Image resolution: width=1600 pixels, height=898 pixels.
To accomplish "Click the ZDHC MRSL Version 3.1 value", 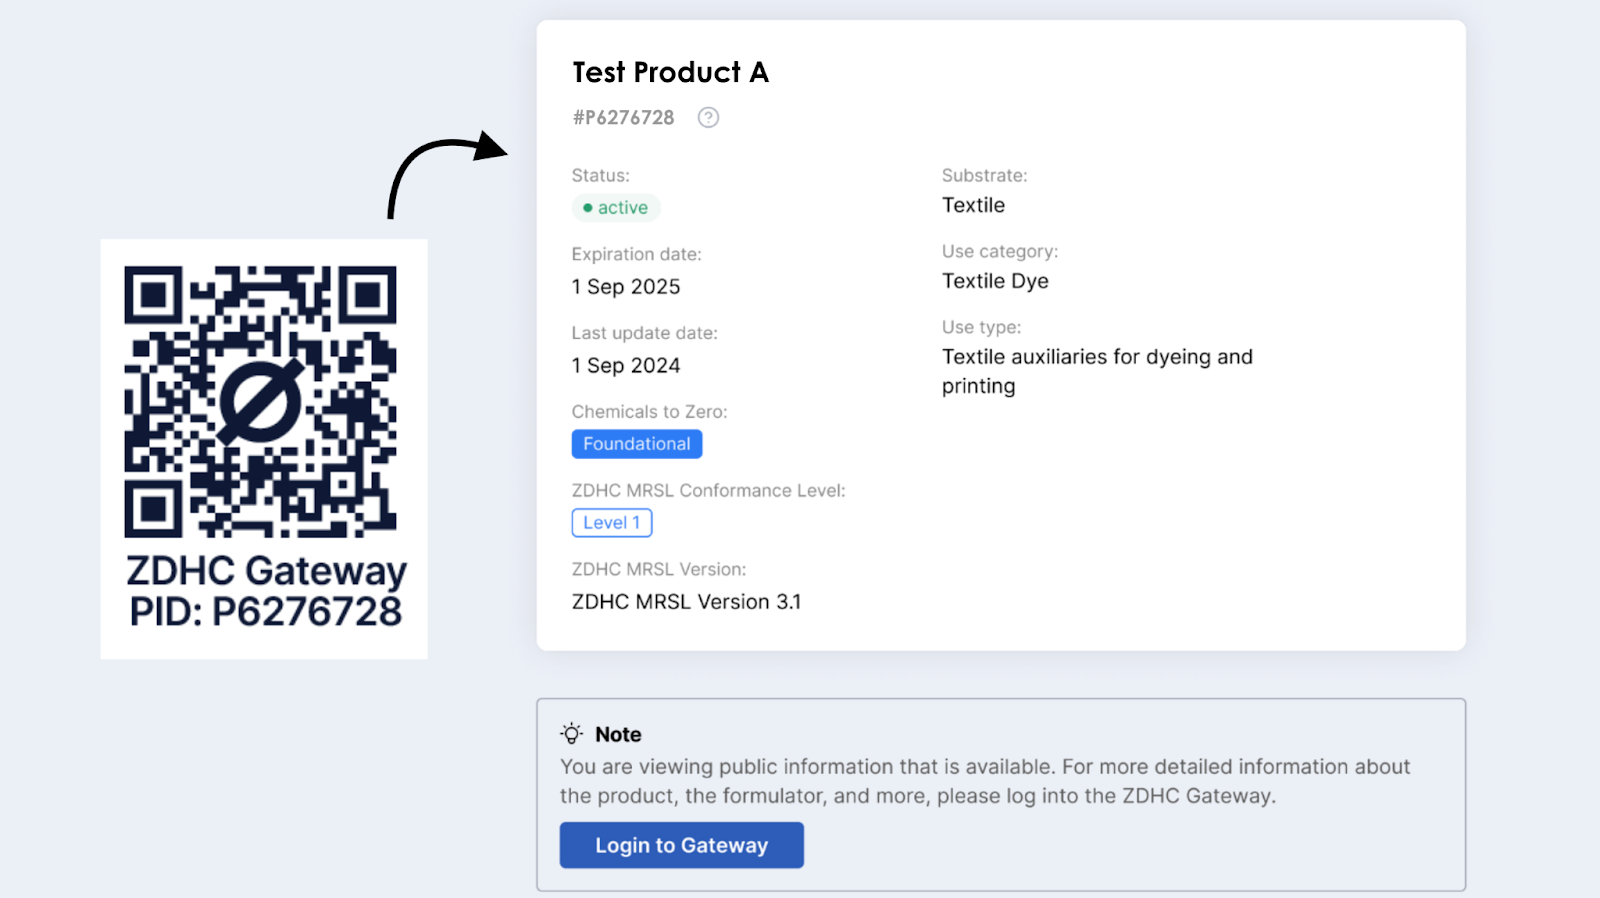I will click(687, 602).
